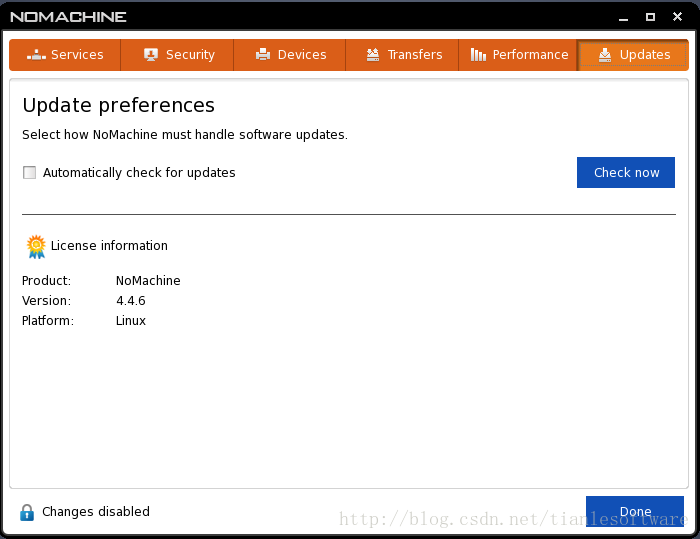Click the Changes disabled lock icon
This screenshot has width=700, height=539.
(x=27, y=512)
